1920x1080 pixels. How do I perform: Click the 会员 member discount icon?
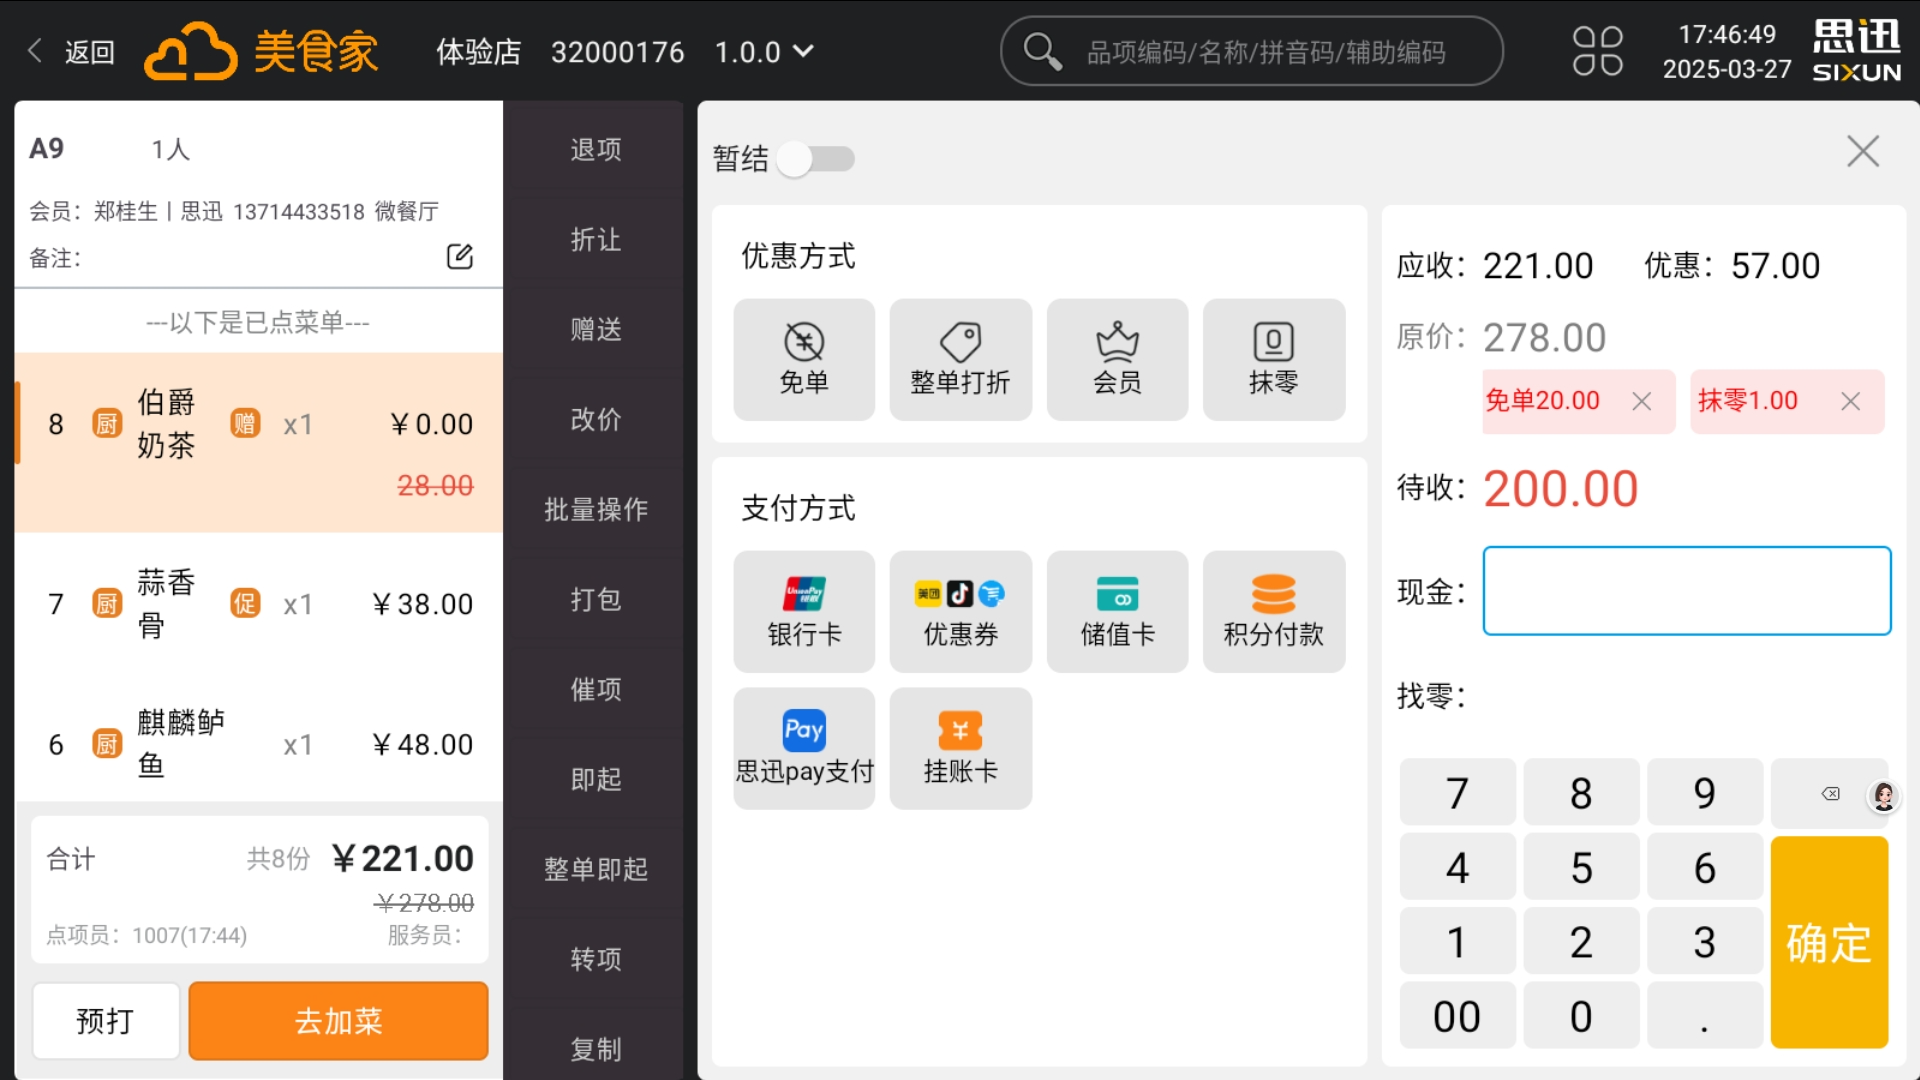coord(1117,359)
